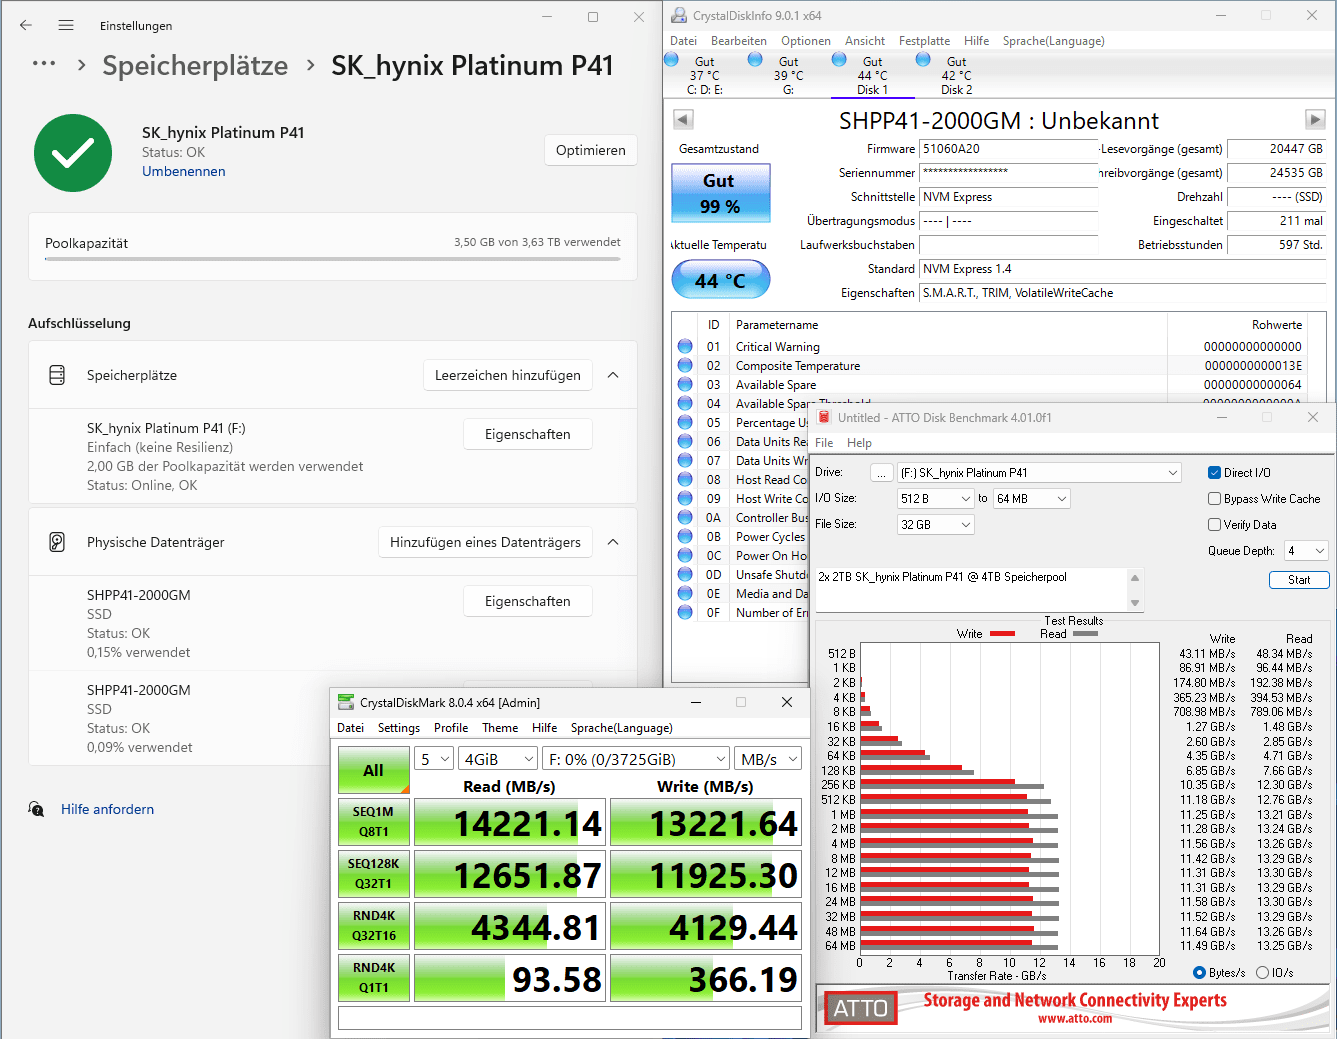Run All tests in CrystalDiskMark
Viewport: 1337px width, 1039px height.
tap(374, 770)
